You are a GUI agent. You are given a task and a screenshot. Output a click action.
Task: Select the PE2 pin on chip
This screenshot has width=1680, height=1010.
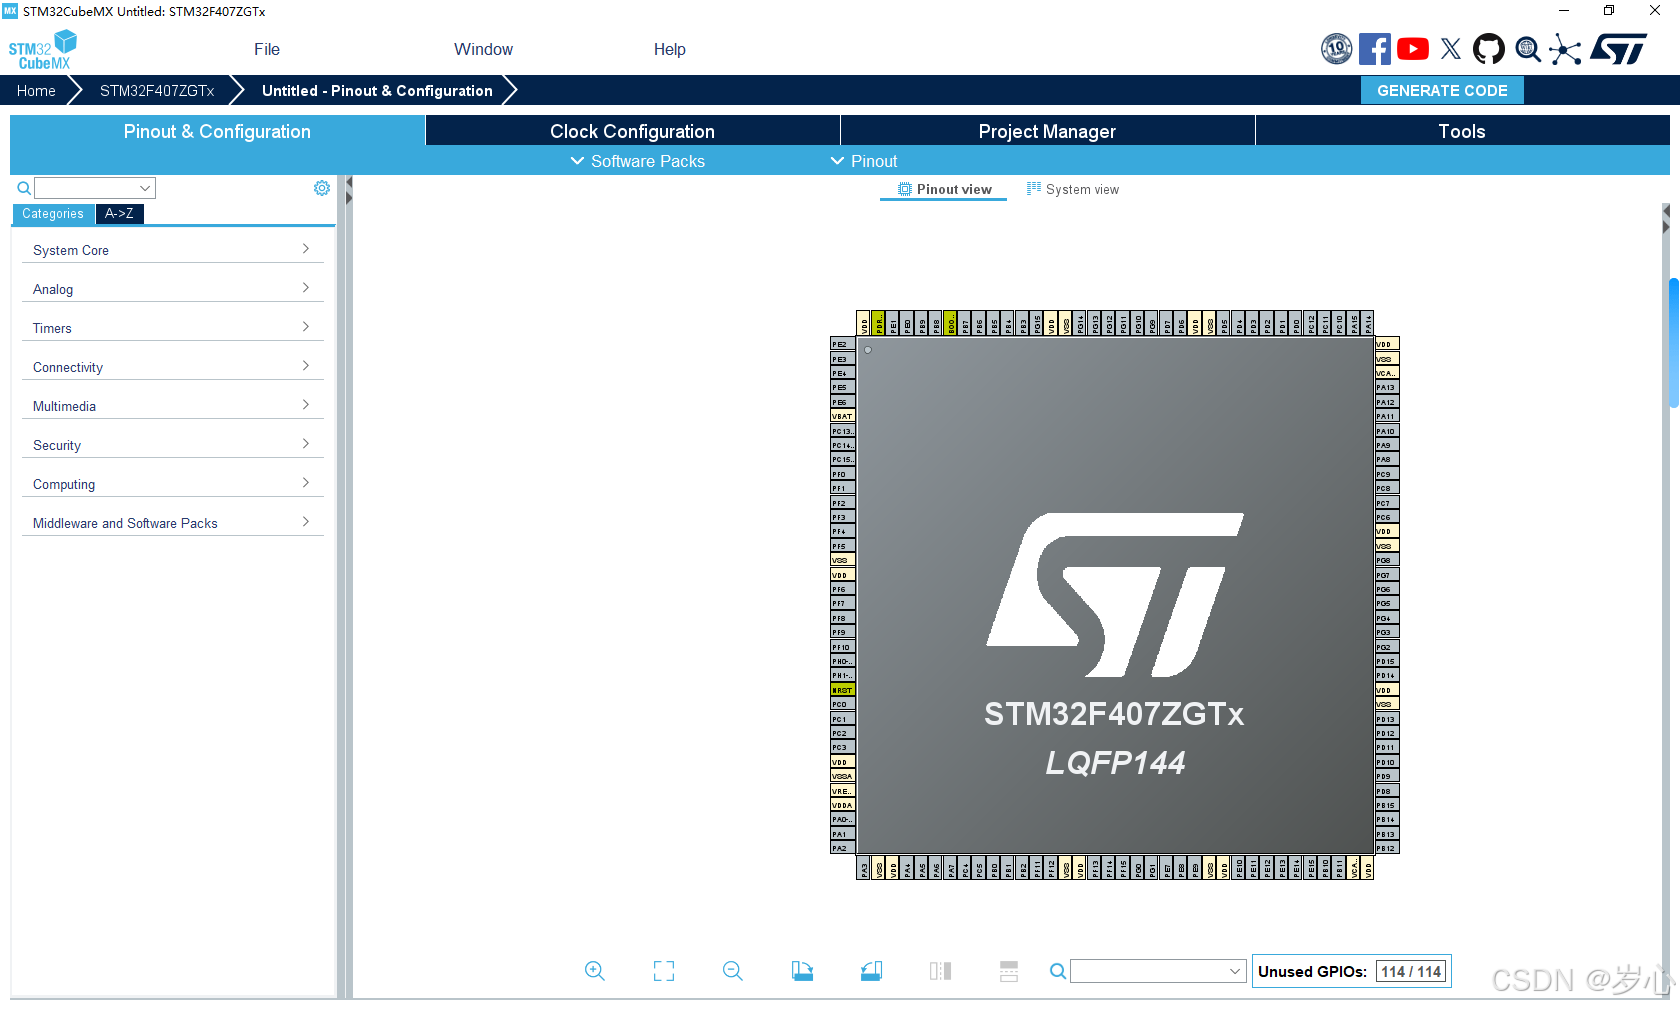click(842, 344)
